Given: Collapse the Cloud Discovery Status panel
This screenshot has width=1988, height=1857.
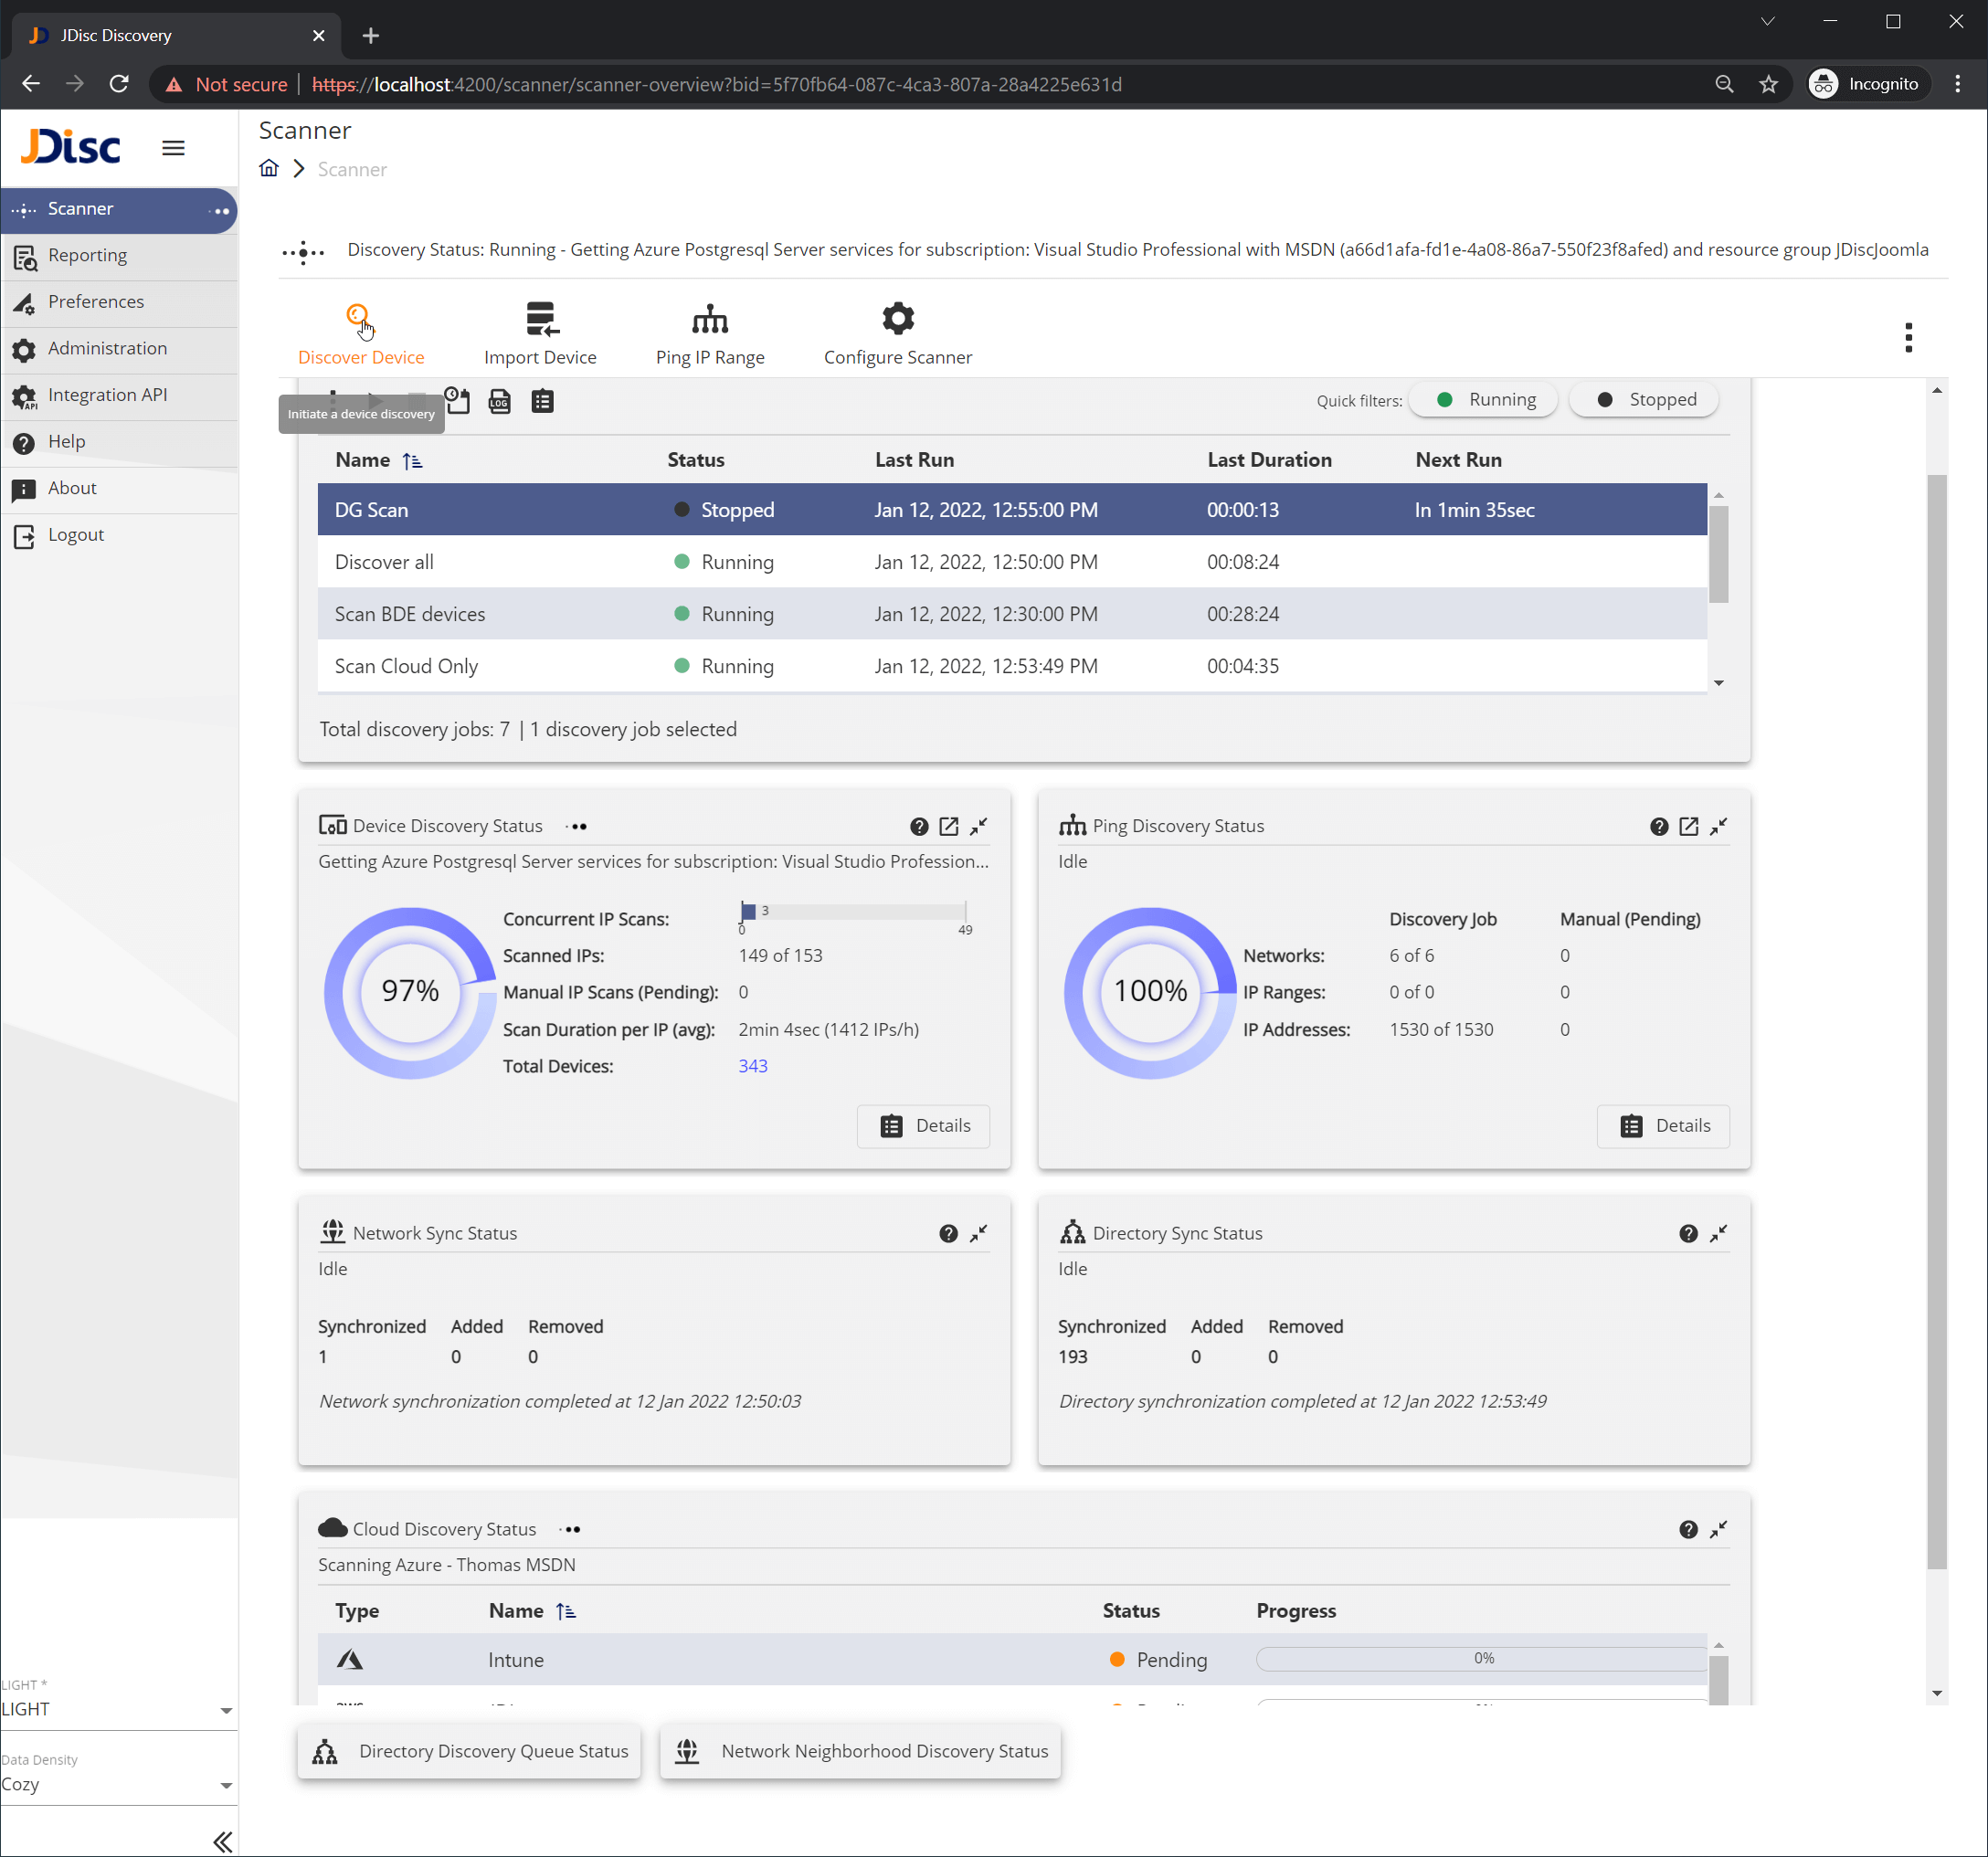Looking at the screenshot, I should click(1718, 1529).
